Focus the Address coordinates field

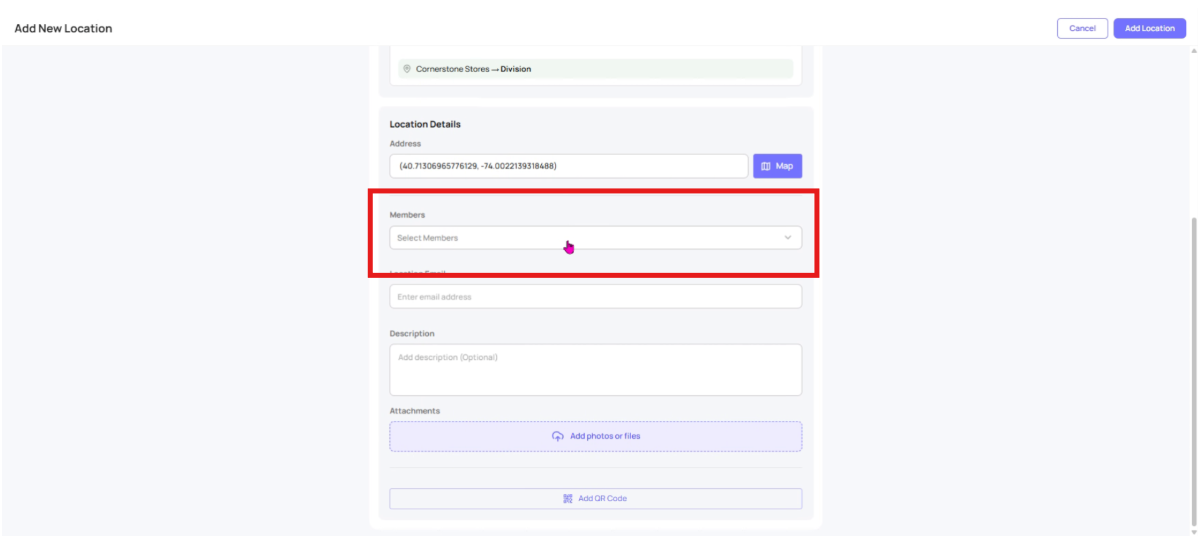pos(568,166)
